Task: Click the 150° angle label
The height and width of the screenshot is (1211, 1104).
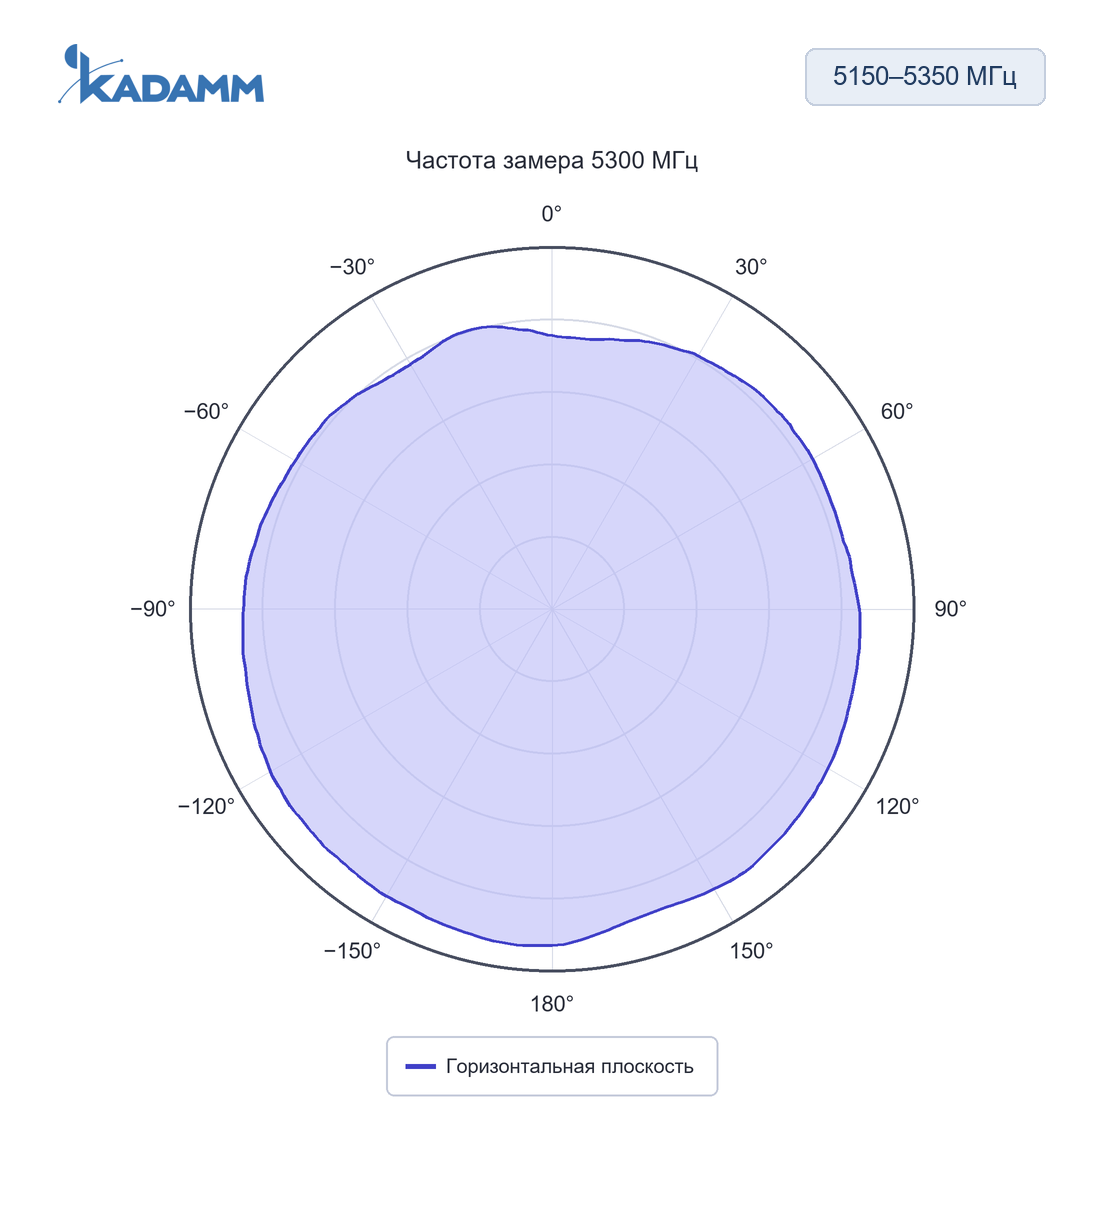Action: pos(751,951)
